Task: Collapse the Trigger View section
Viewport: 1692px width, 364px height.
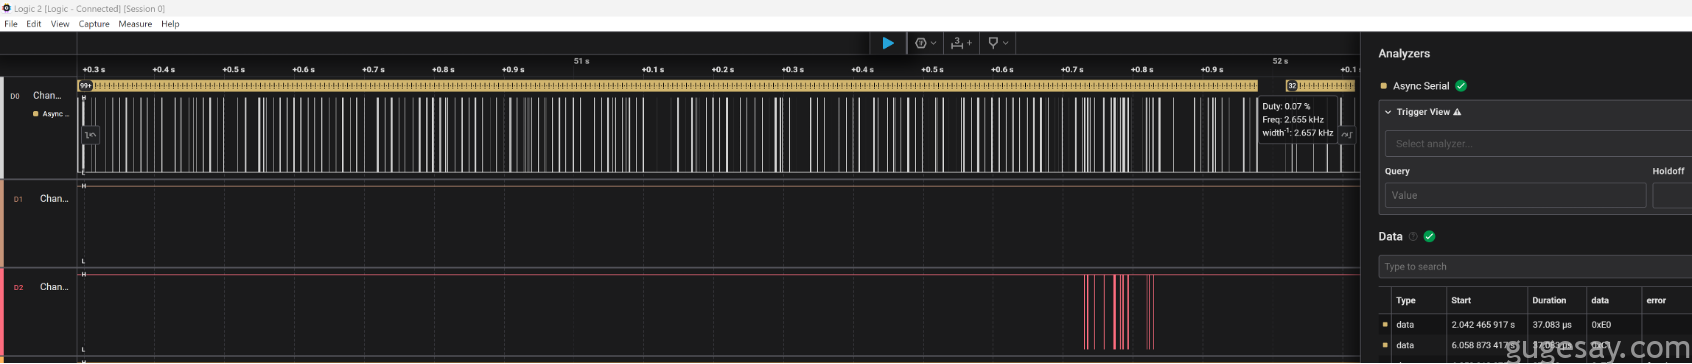Action: tap(1388, 112)
